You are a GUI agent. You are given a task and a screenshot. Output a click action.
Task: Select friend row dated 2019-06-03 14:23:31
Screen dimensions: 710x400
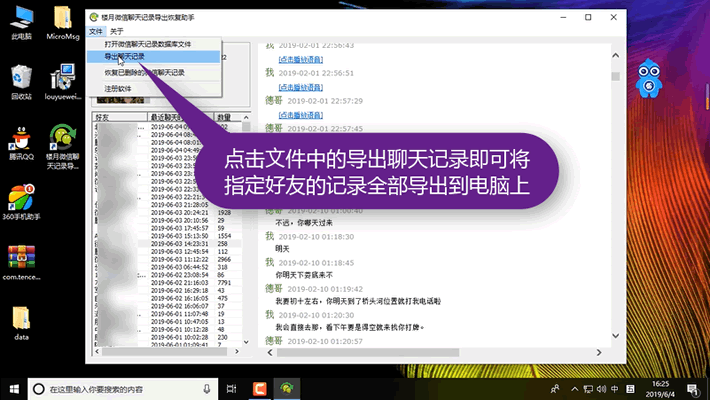[168, 244]
